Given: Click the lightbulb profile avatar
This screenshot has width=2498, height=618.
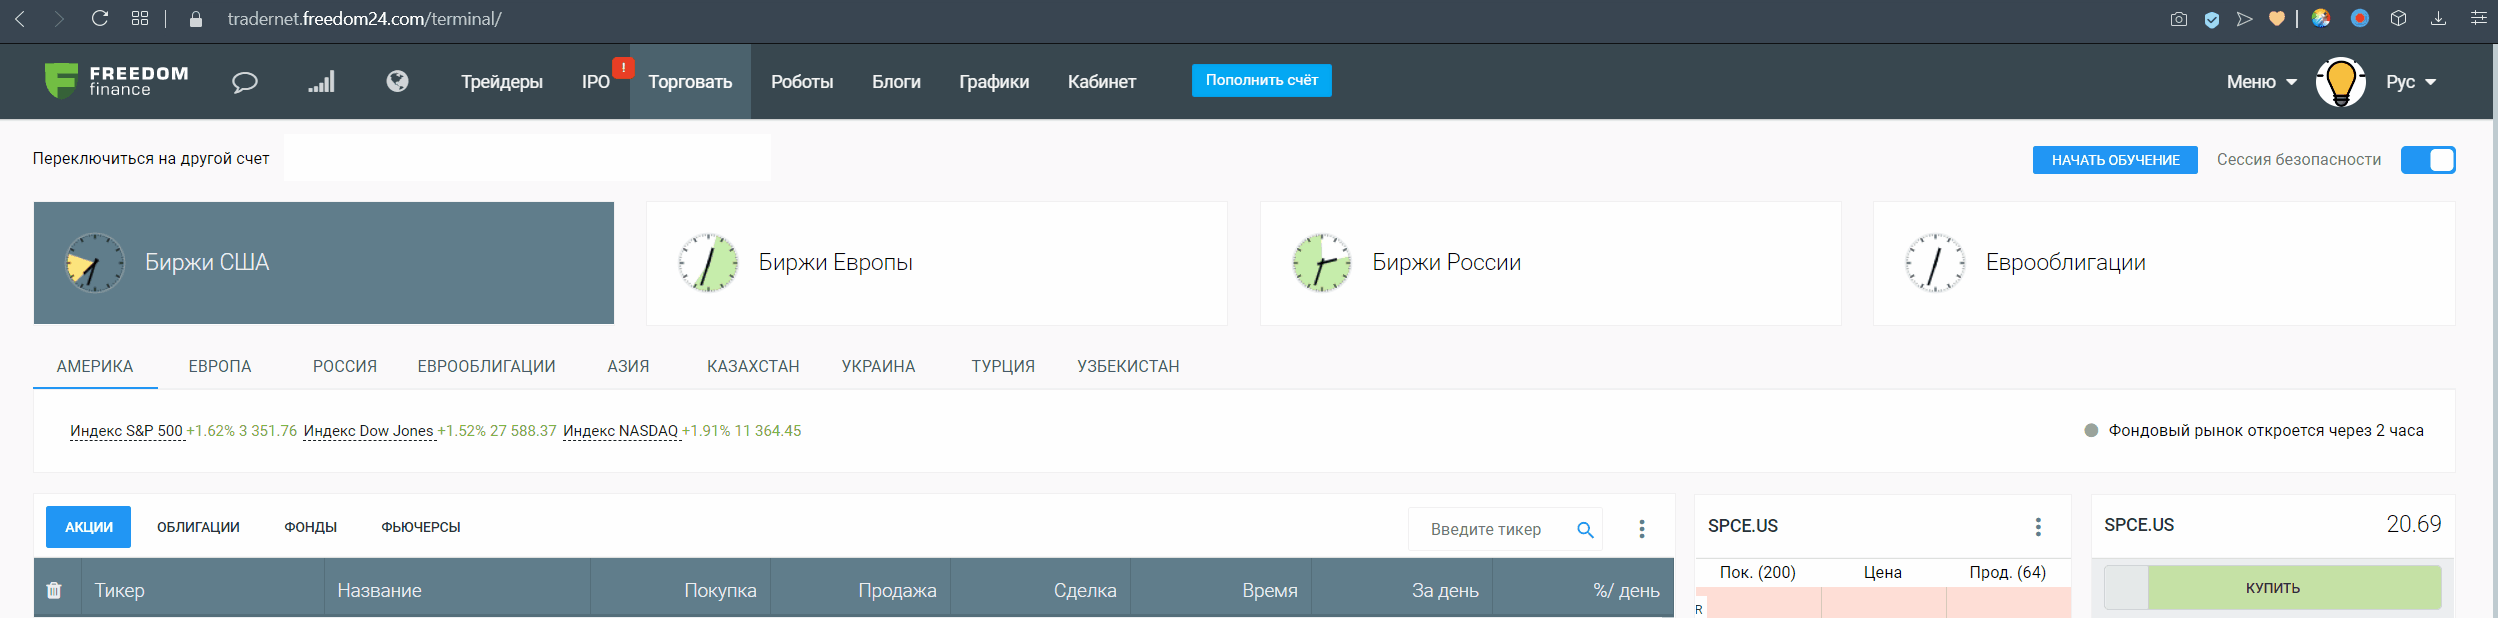Looking at the screenshot, I should tap(2341, 82).
